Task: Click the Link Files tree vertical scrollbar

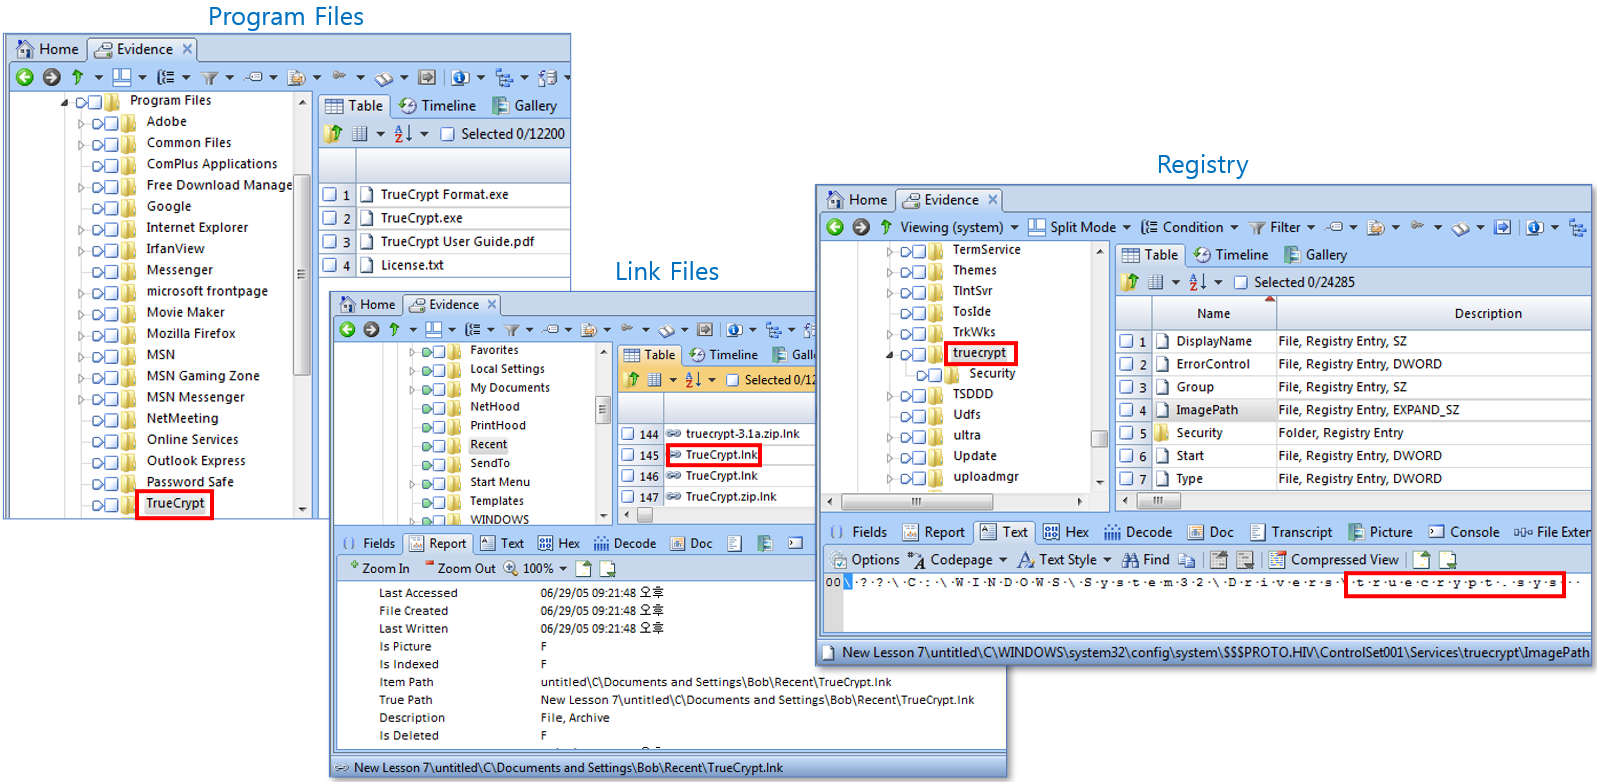Action: coord(603,408)
